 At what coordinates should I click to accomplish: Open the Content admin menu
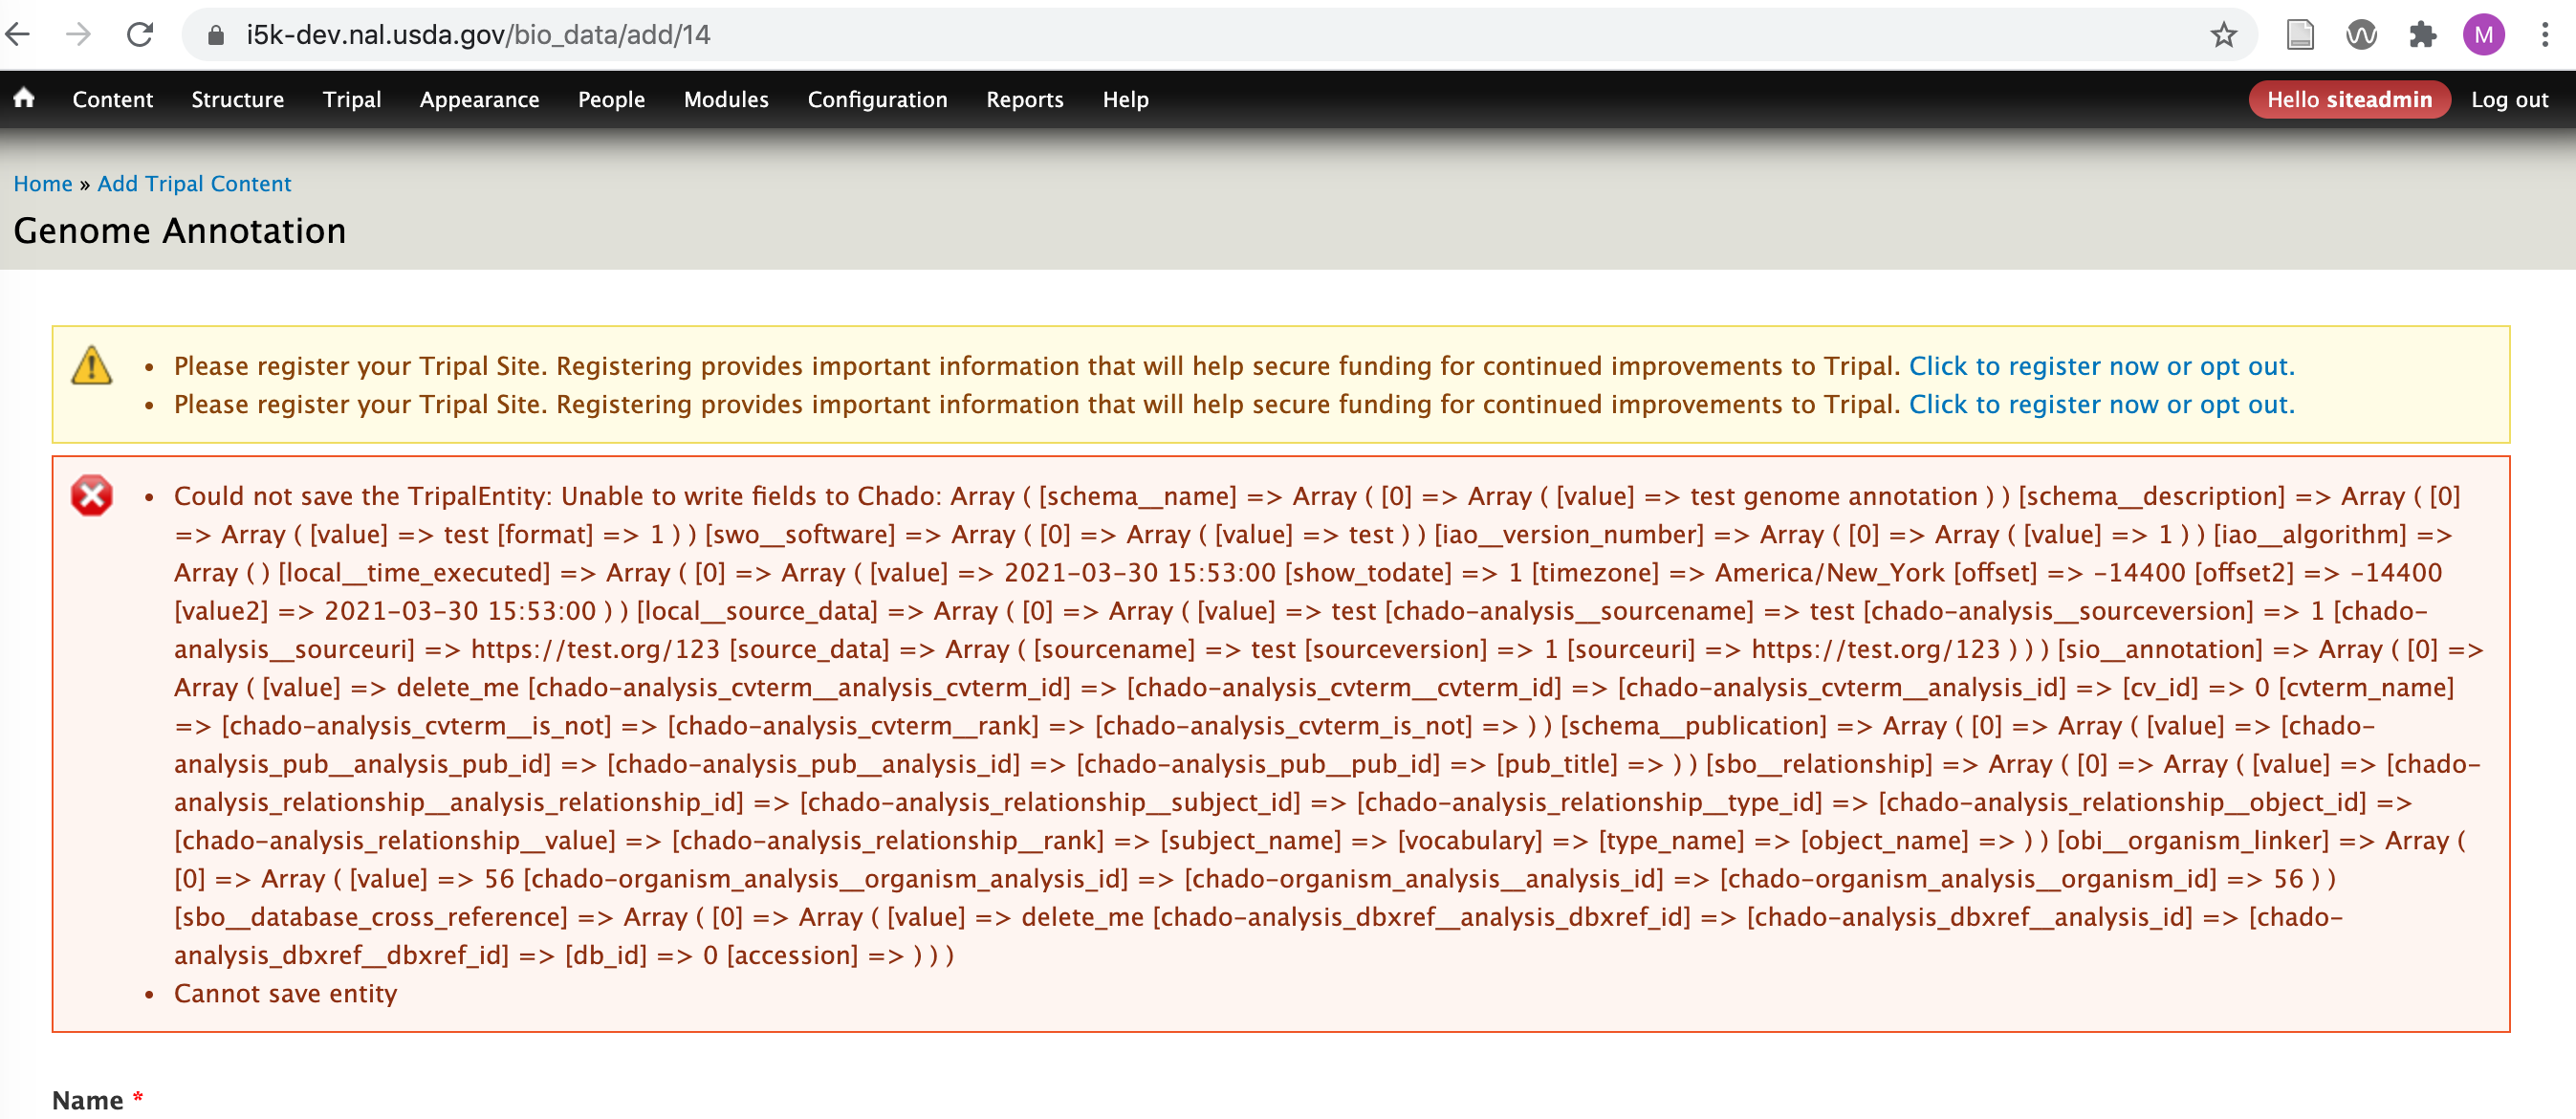(112, 99)
